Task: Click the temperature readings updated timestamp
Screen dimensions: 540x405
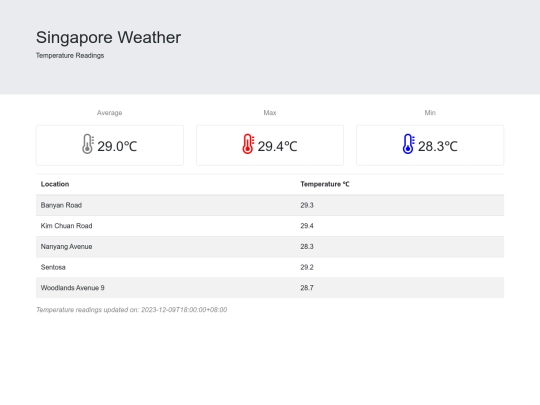Action: [x=132, y=310]
